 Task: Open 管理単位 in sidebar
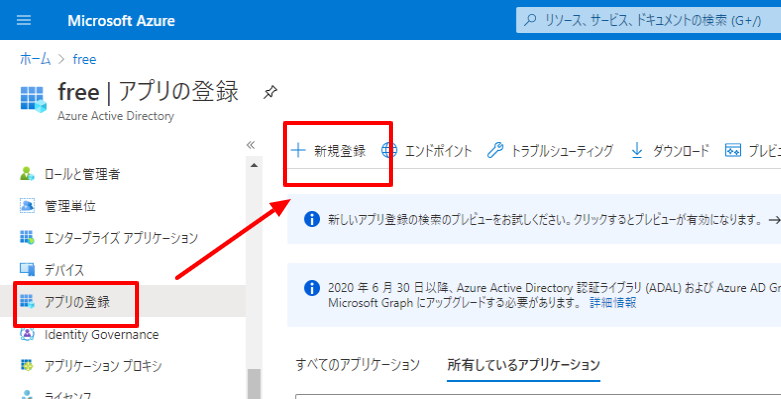coord(70,206)
